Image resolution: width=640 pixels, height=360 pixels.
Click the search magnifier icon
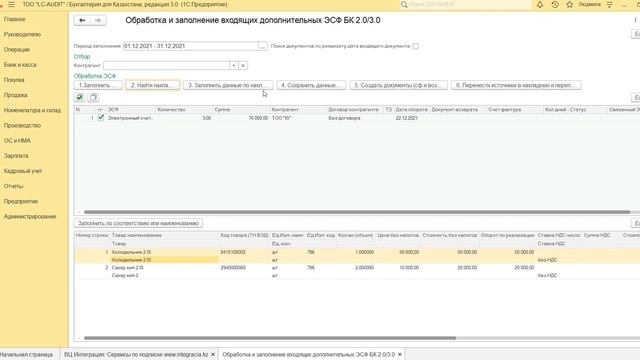[404, 4]
